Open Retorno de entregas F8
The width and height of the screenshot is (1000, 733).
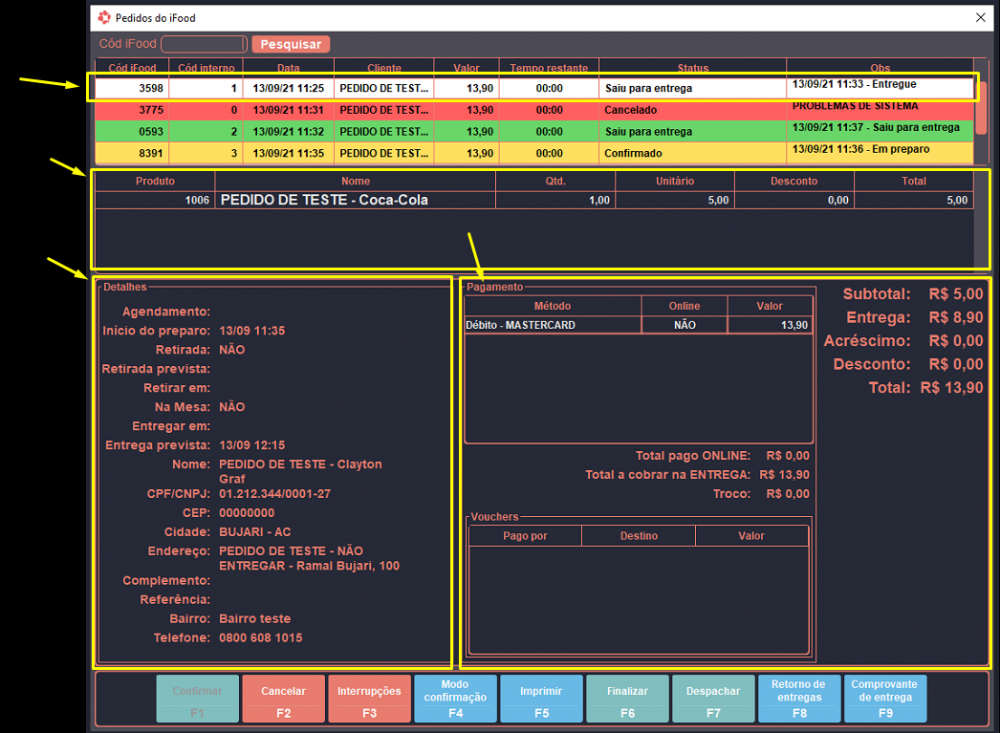(x=799, y=698)
